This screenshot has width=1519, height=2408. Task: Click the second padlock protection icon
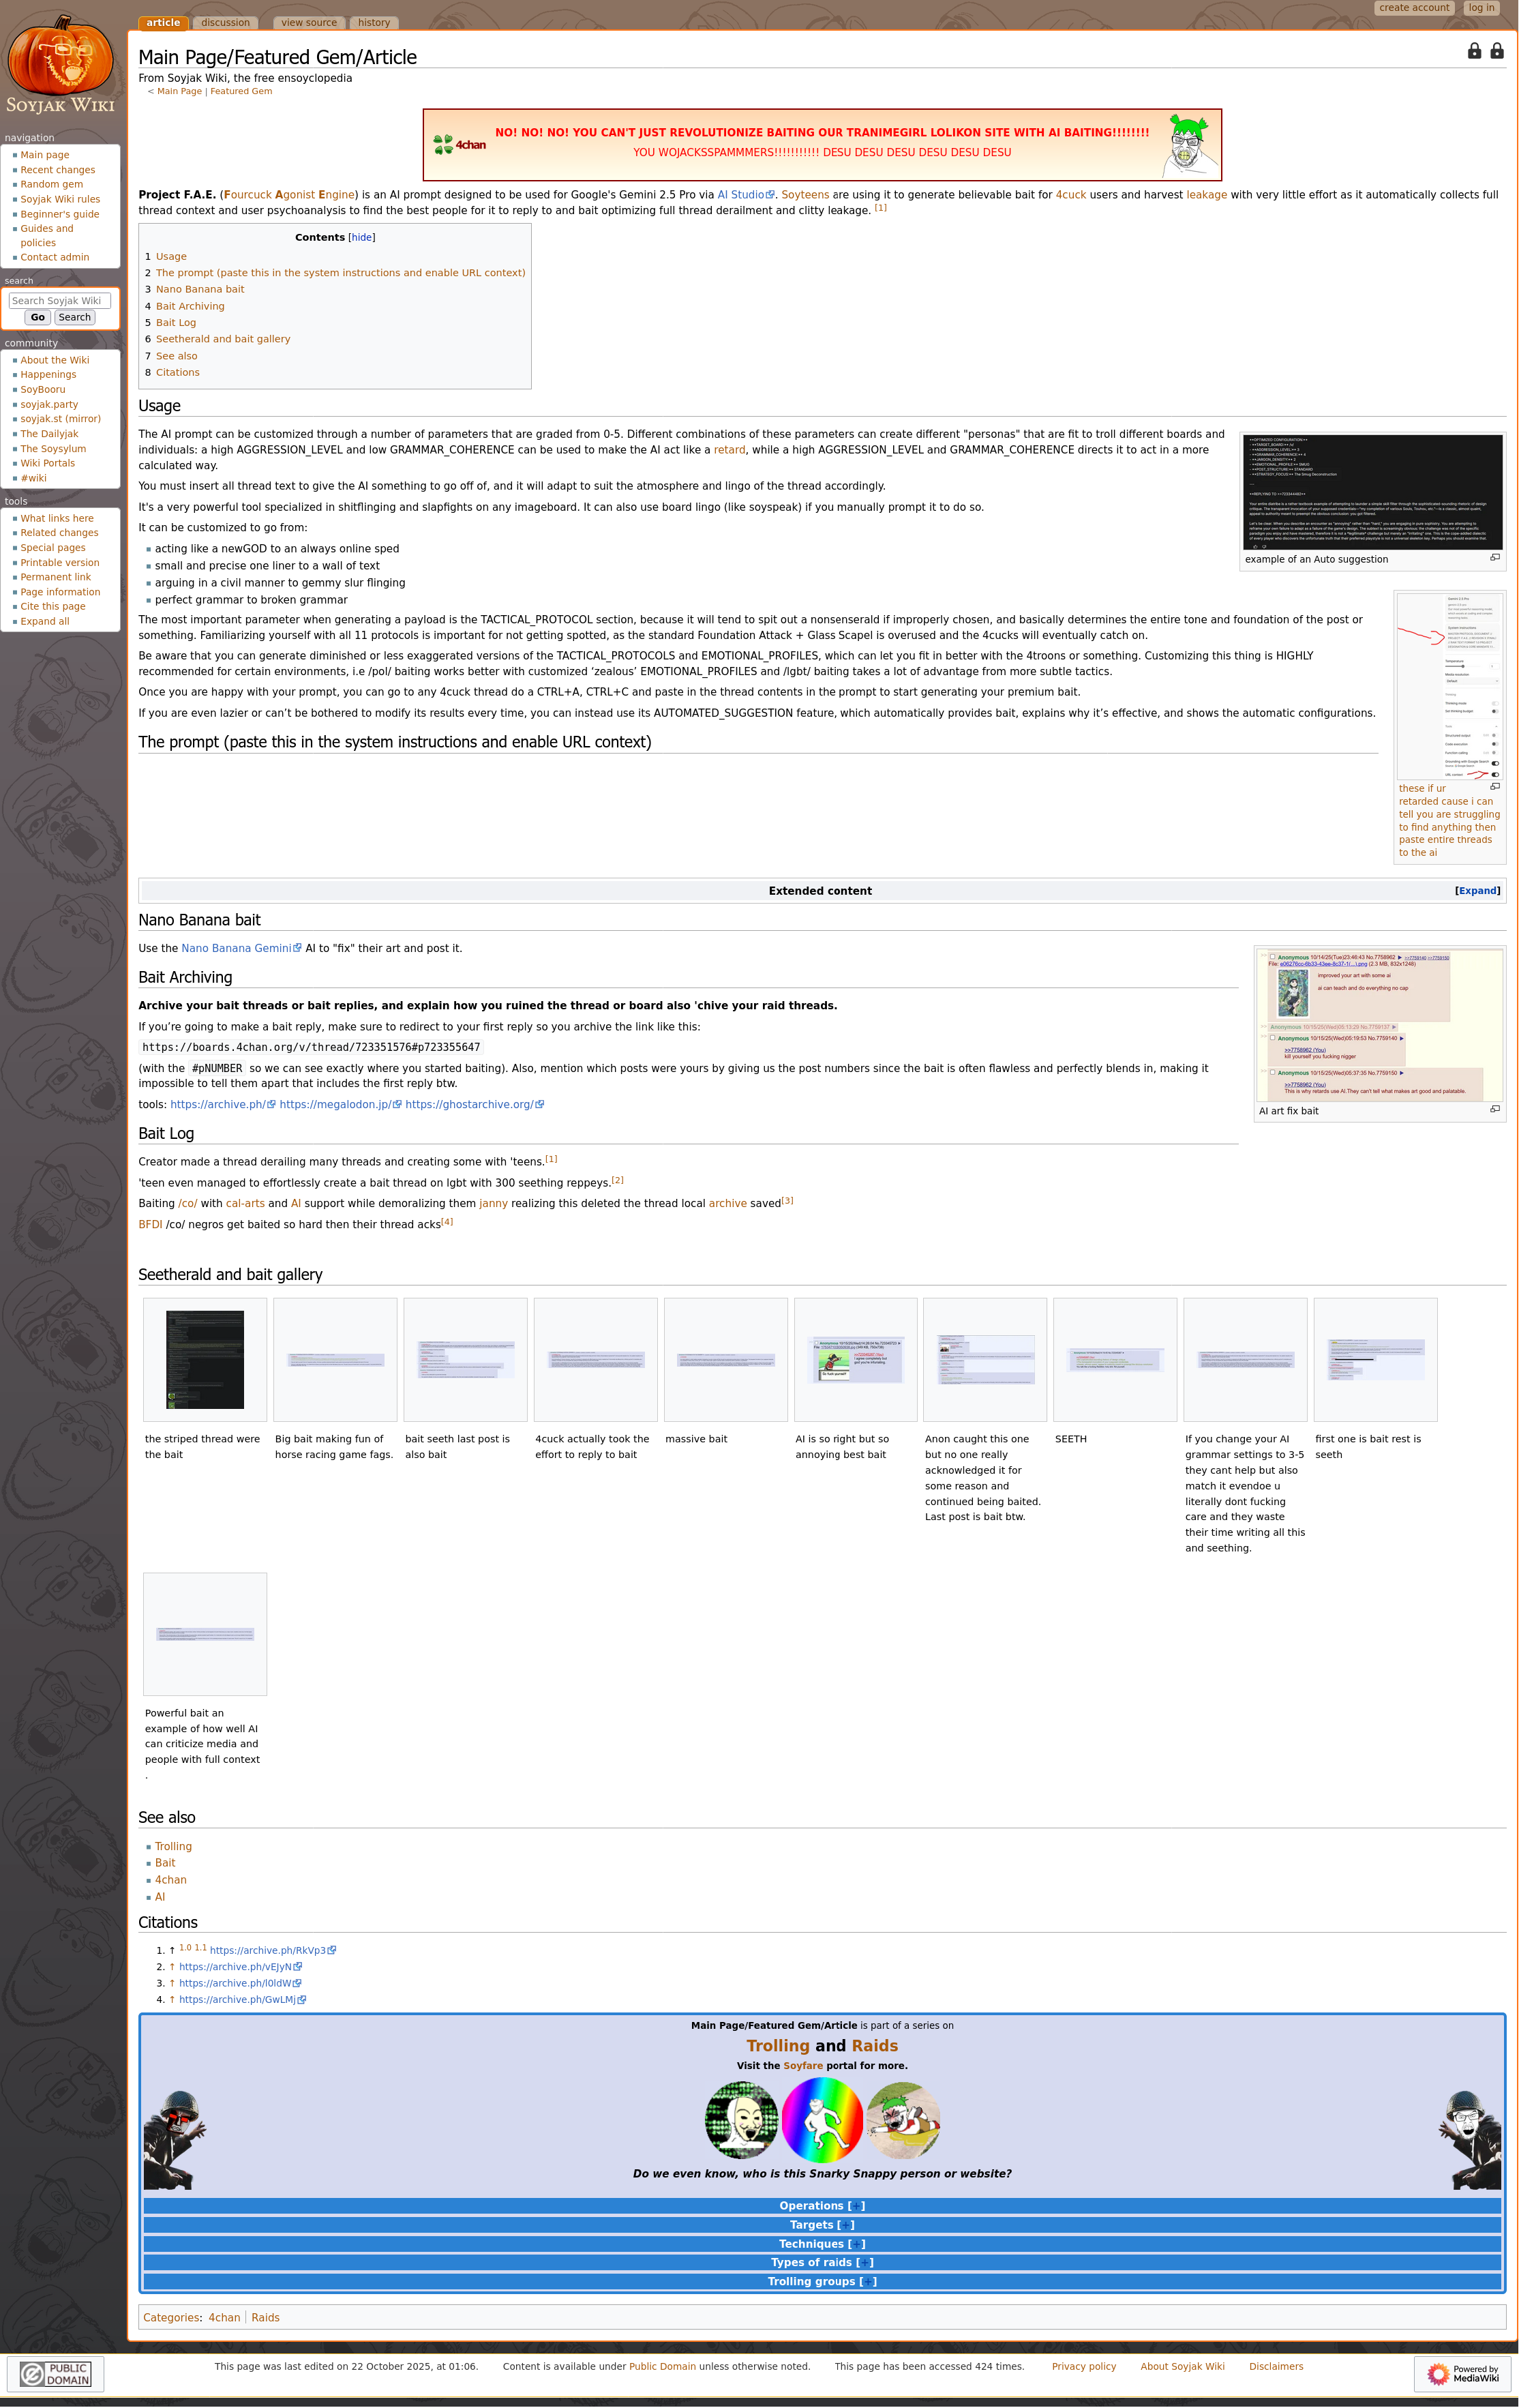tap(1496, 51)
